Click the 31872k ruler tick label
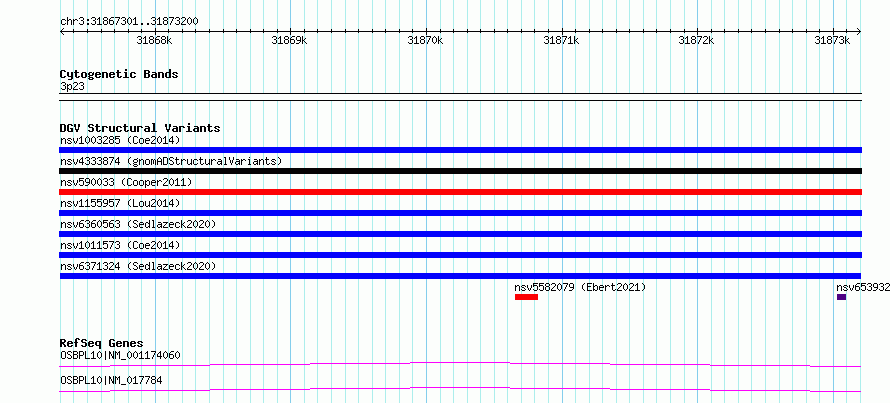The height and width of the screenshot is (403, 890). (696, 40)
